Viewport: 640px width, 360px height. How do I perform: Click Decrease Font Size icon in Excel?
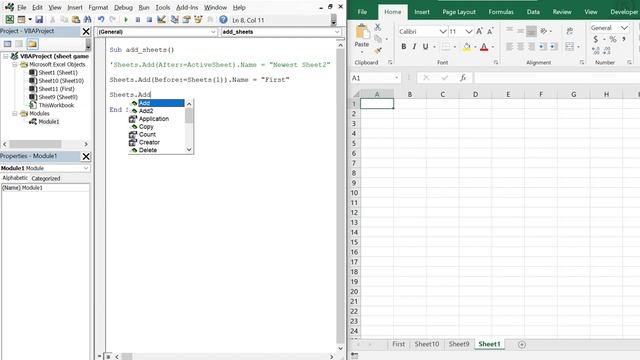[490, 31]
